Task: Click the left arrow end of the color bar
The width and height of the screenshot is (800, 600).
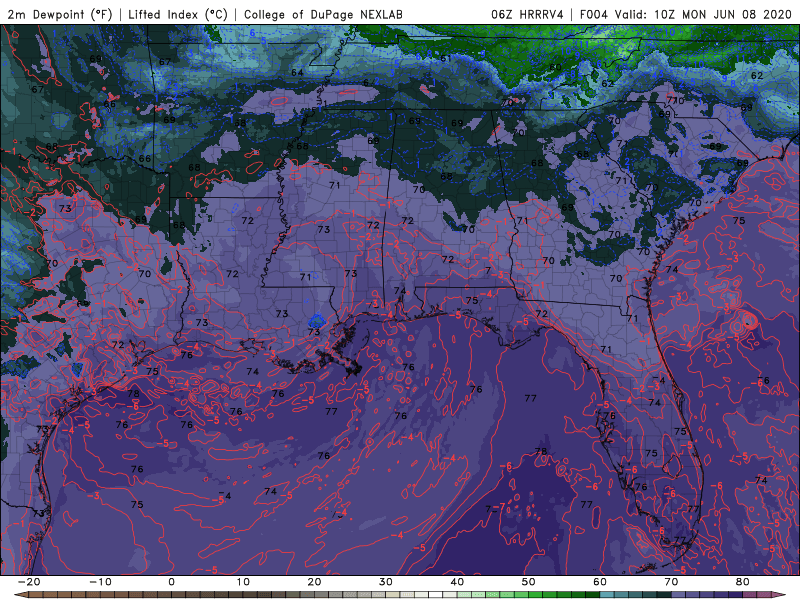Action: (x=20, y=595)
